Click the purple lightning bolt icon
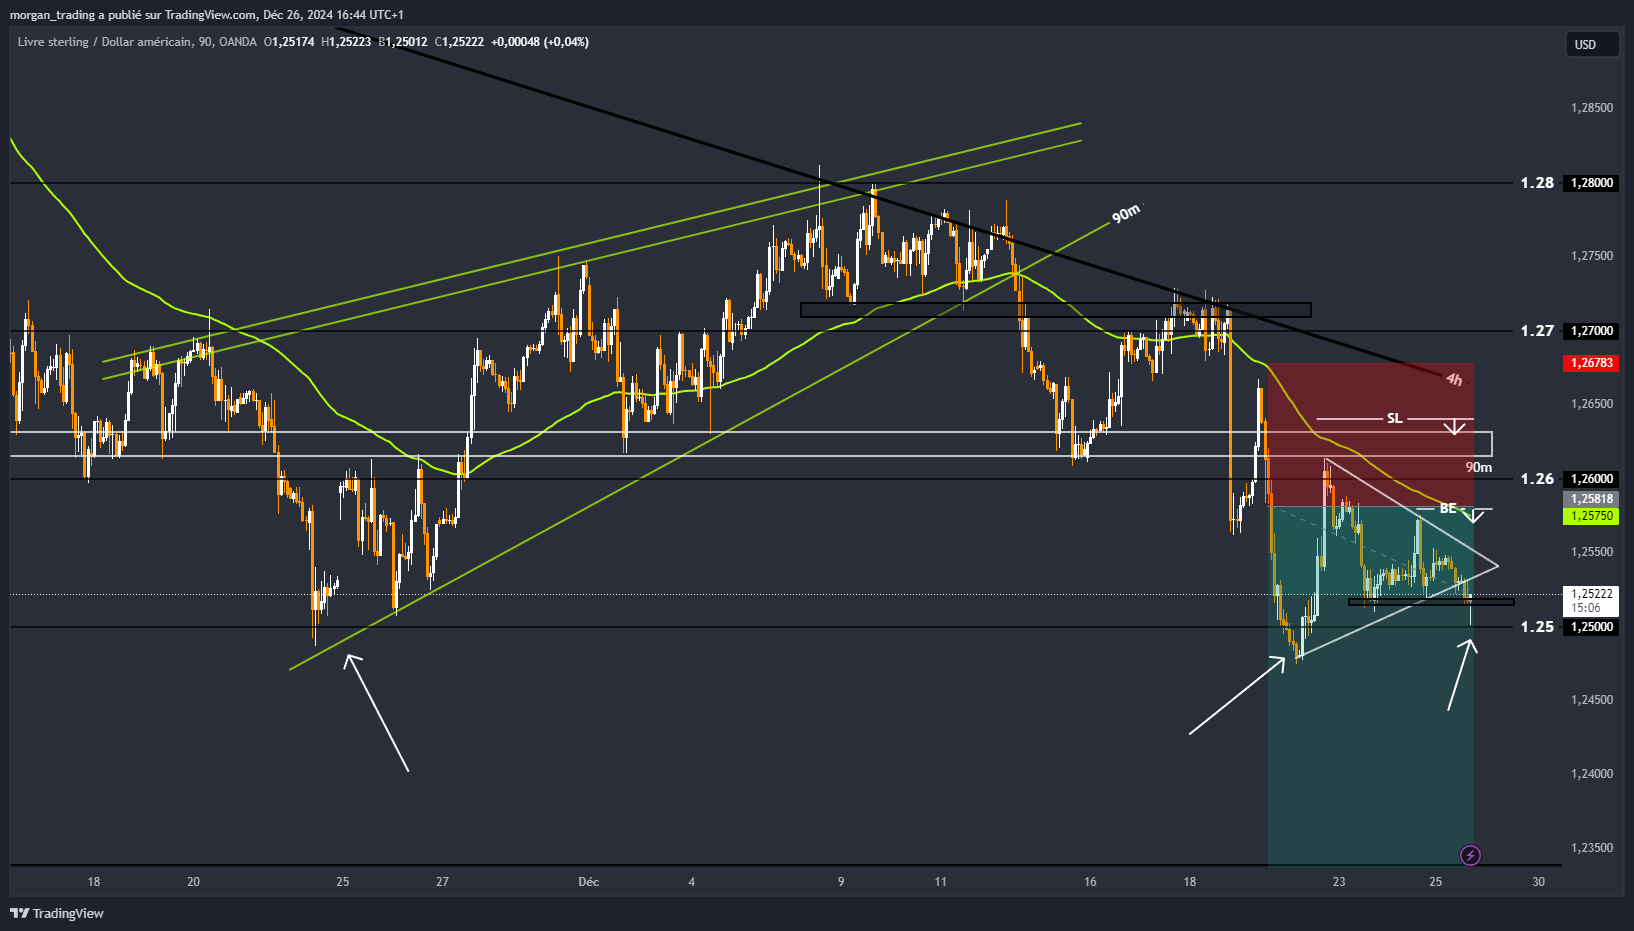Screen dimensions: 1634x931 tap(1470, 855)
